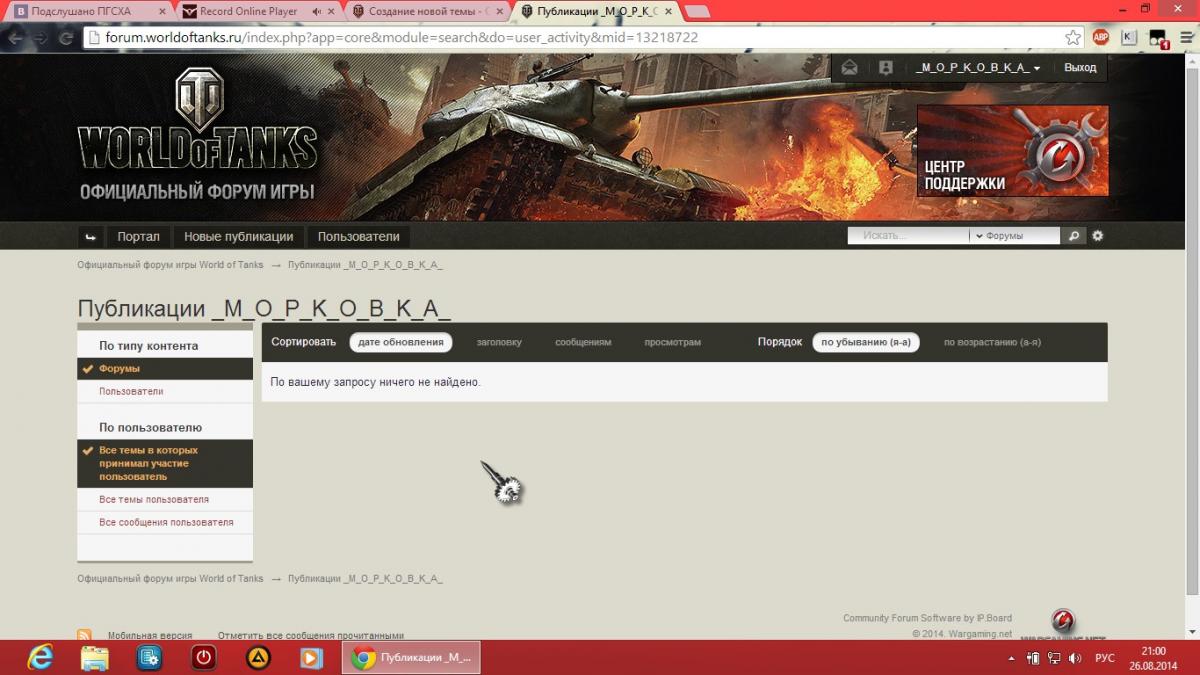Bookmark this page with the star icon
The height and width of the screenshot is (675, 1200).
pos(1073,37)
